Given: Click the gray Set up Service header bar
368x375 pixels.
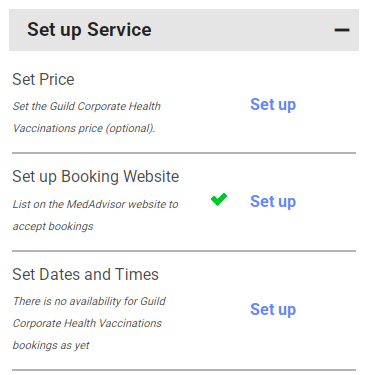Looking at the screenshot, I should (184, 30).
